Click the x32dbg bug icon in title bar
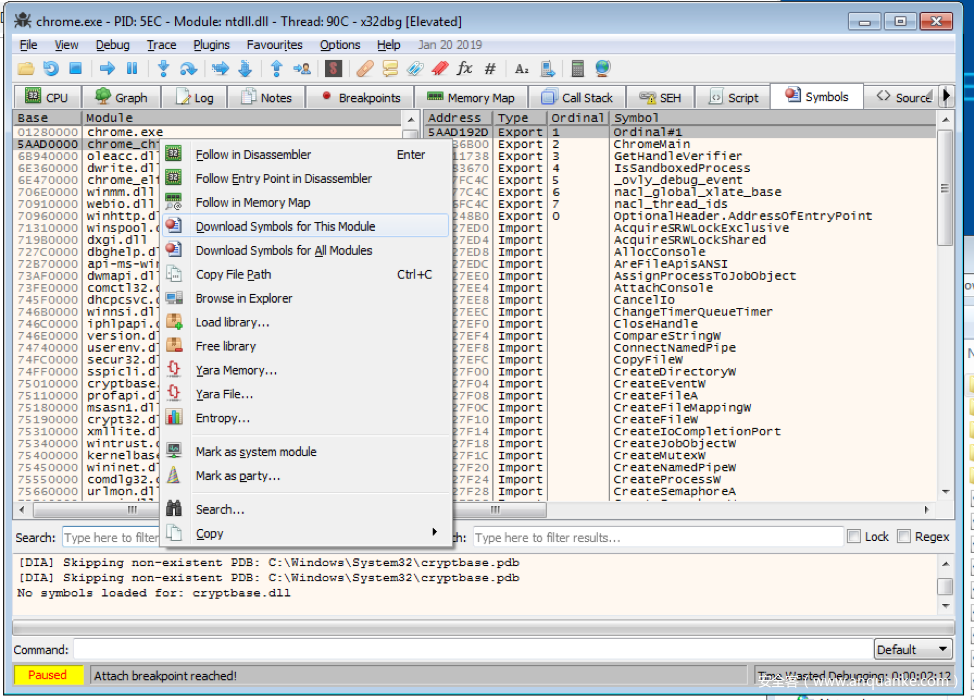Screen dimensions: 974x700 pos(22,20)
